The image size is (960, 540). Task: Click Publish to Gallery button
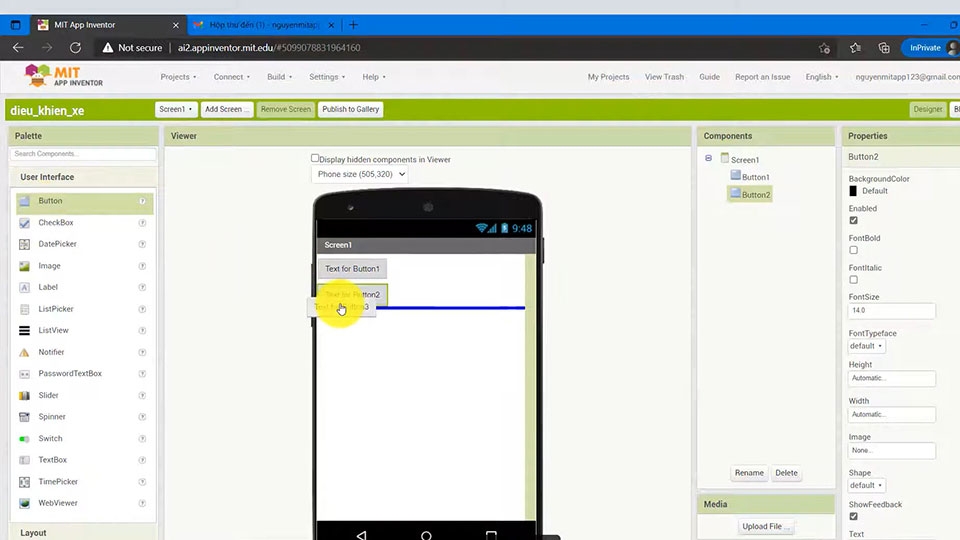coord(351,109)
